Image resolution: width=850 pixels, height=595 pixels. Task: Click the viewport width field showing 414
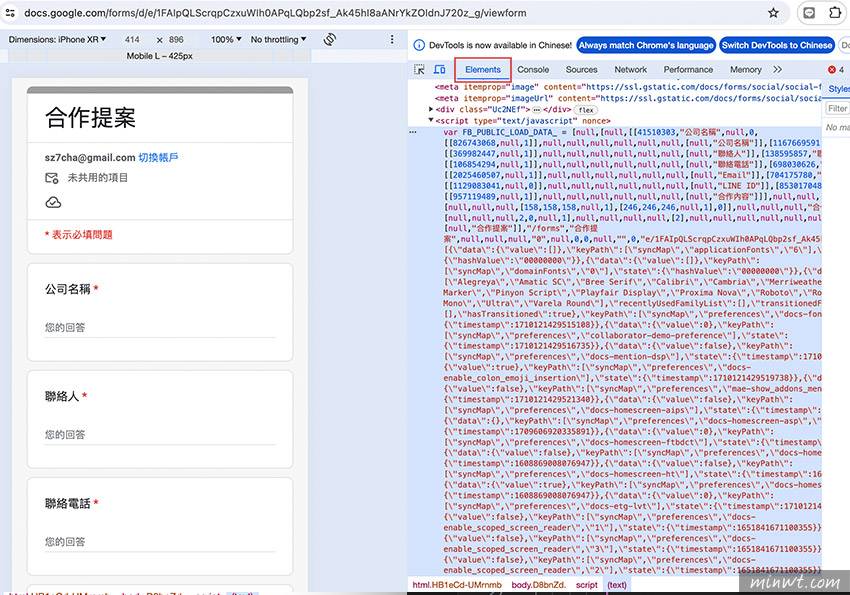[132, 40]
